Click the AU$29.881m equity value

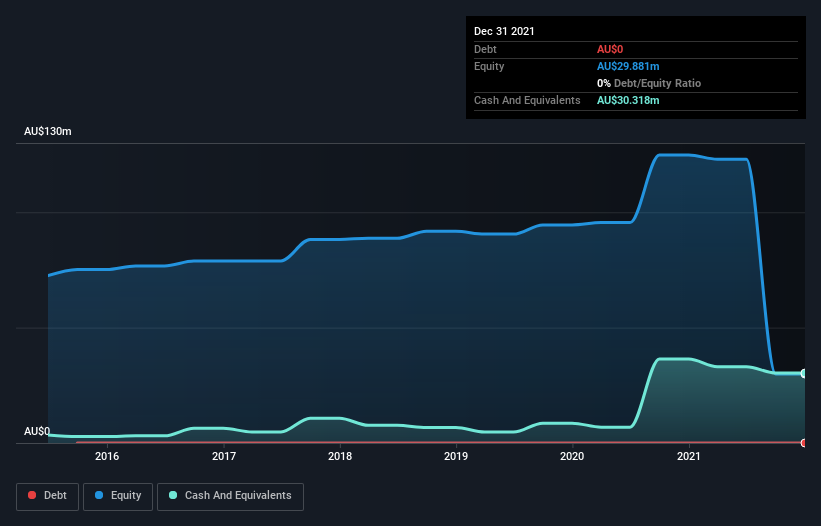point(628,66)
